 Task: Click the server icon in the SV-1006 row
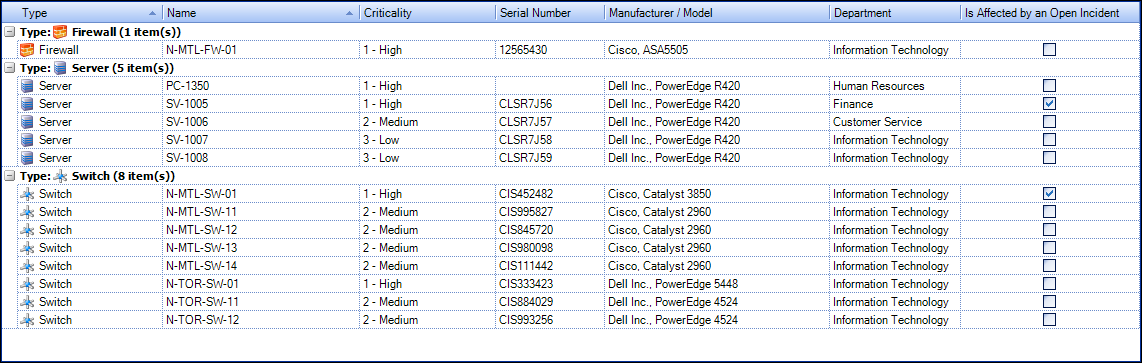[x=28, y=122]
